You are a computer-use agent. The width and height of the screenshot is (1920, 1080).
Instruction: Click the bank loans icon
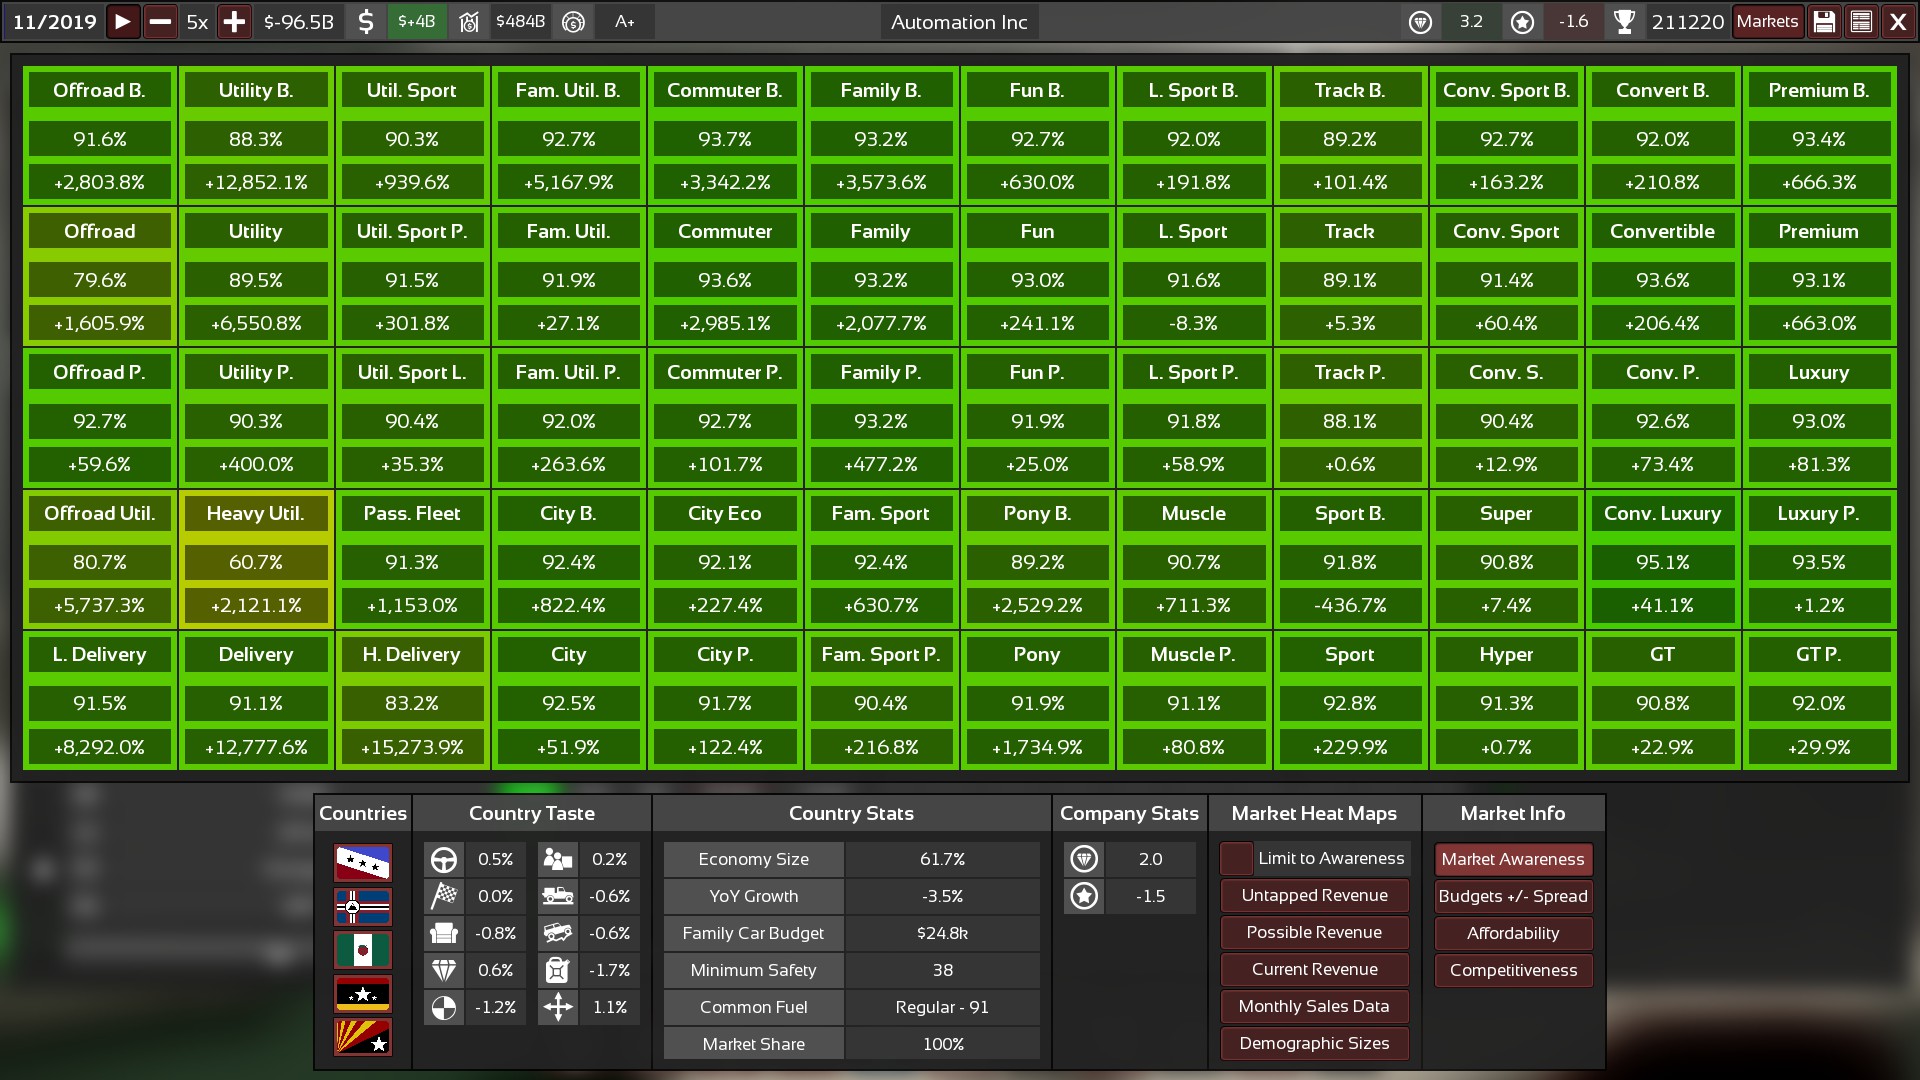pyautogui.click(x=469, y=22)
